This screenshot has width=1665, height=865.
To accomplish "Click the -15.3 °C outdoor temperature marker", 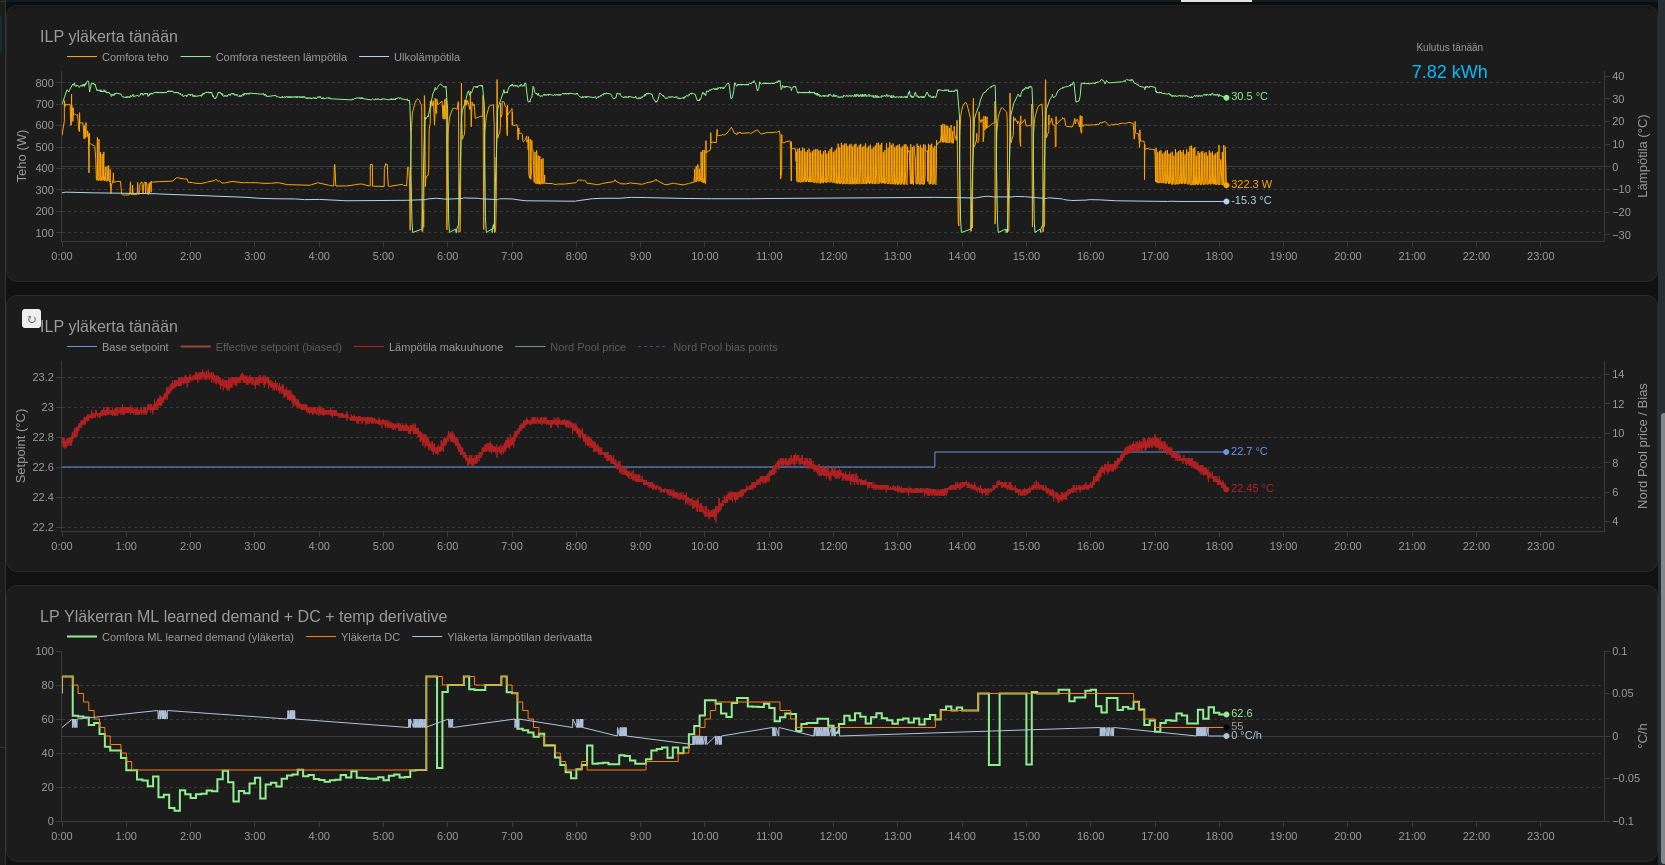I will 1227,201.
